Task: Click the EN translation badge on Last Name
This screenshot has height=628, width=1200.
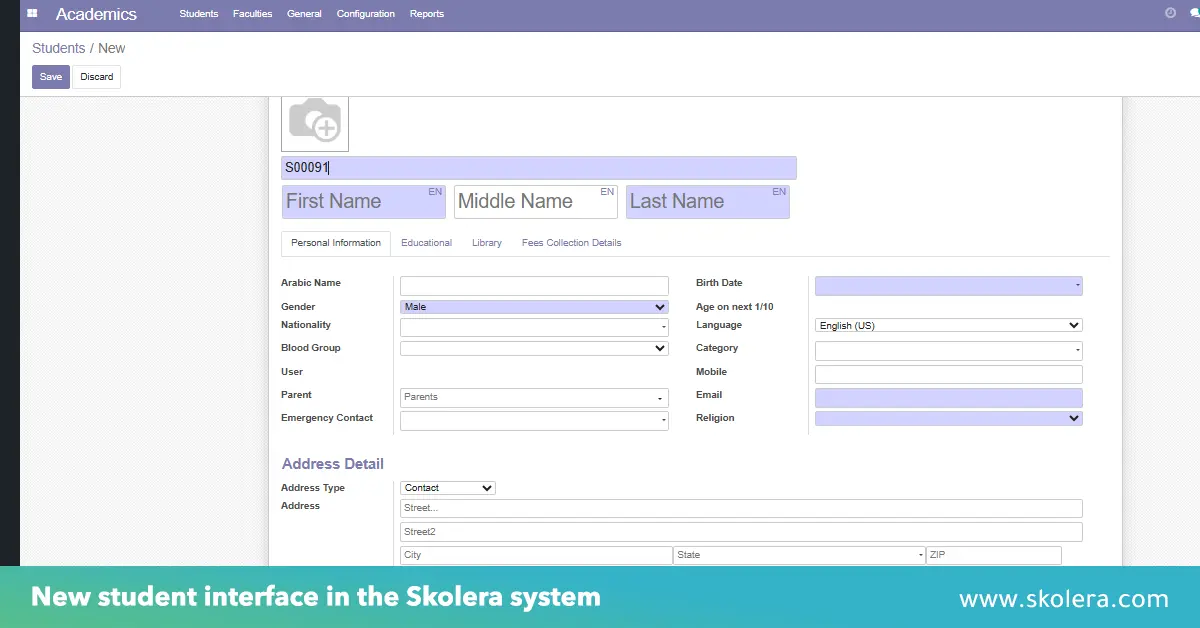Action: click(778, 190)
